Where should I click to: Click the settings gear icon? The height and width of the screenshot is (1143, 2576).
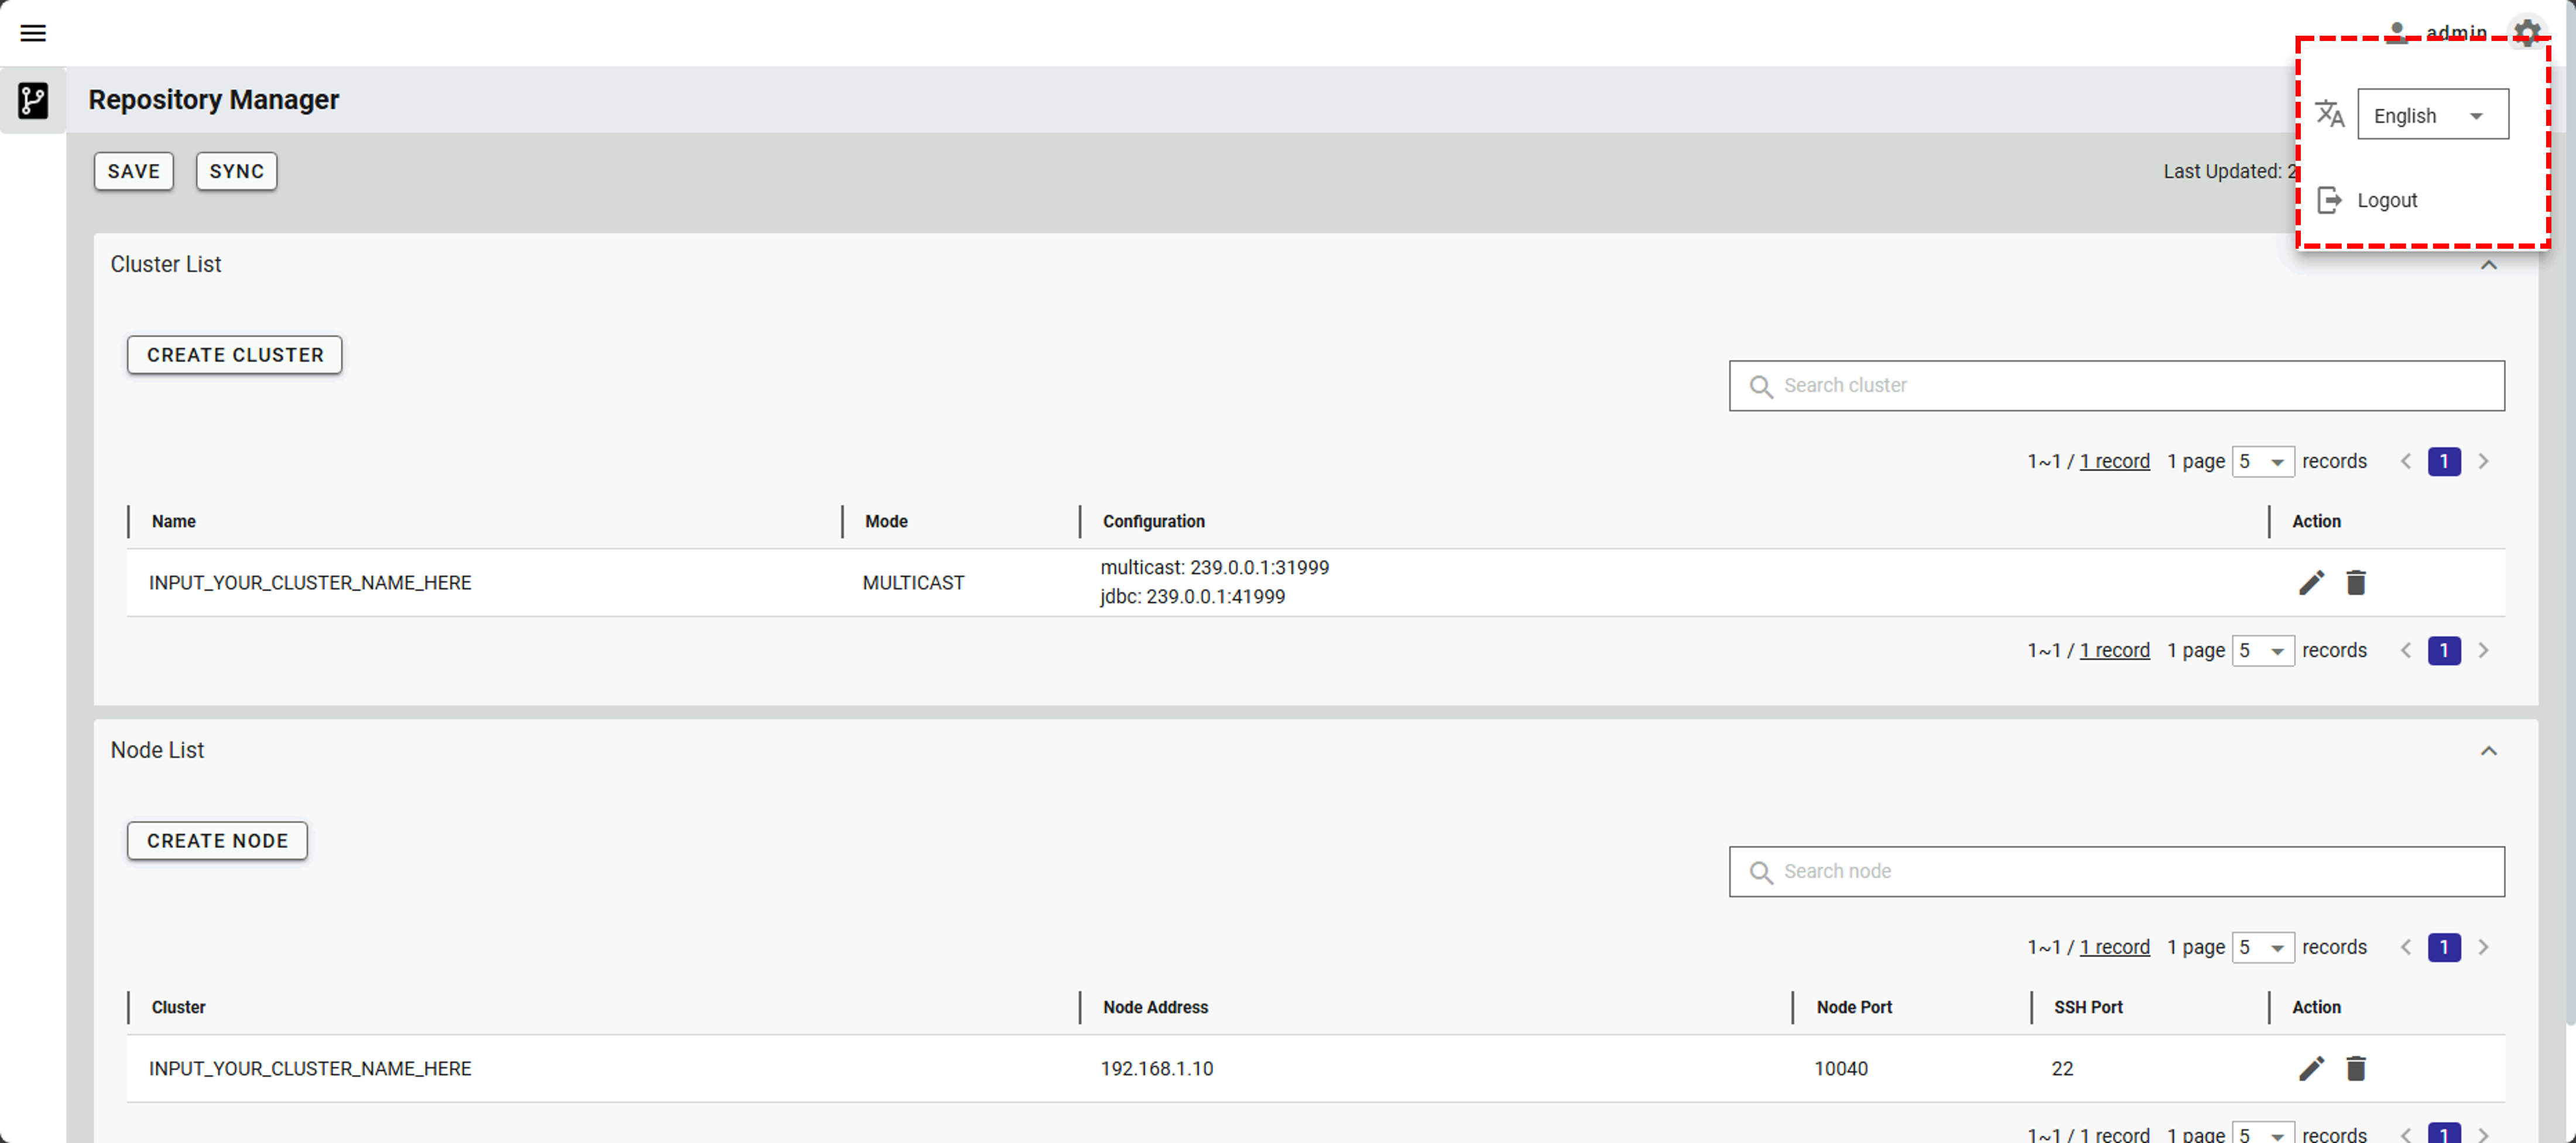(x=2527, y=32)
